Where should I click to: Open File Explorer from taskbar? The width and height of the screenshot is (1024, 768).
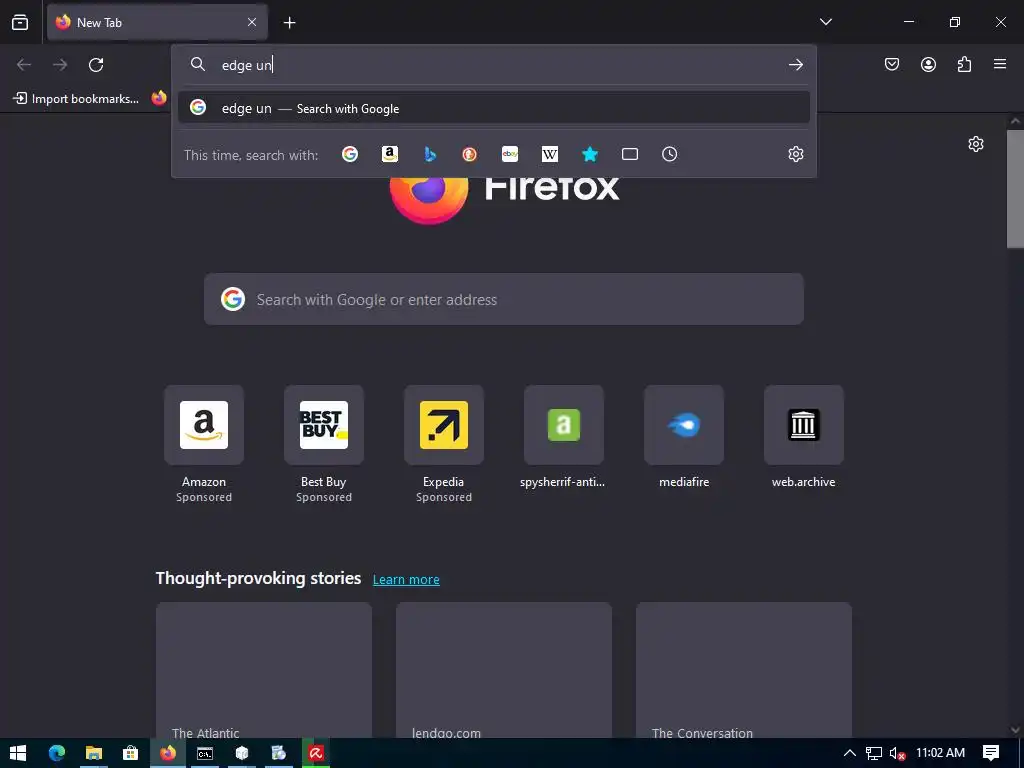point(94,753)
